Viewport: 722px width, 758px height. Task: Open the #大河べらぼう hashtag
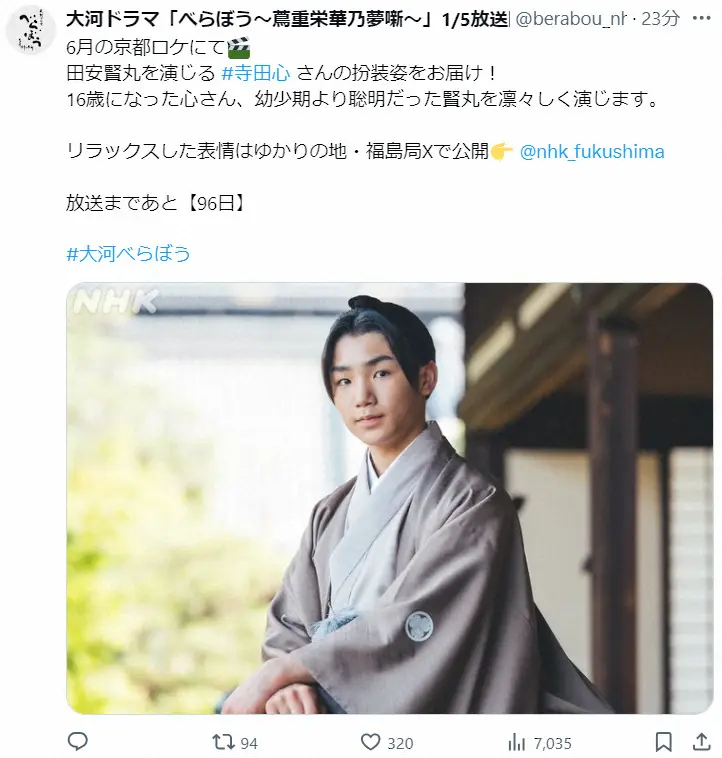[x=128, y=254]
